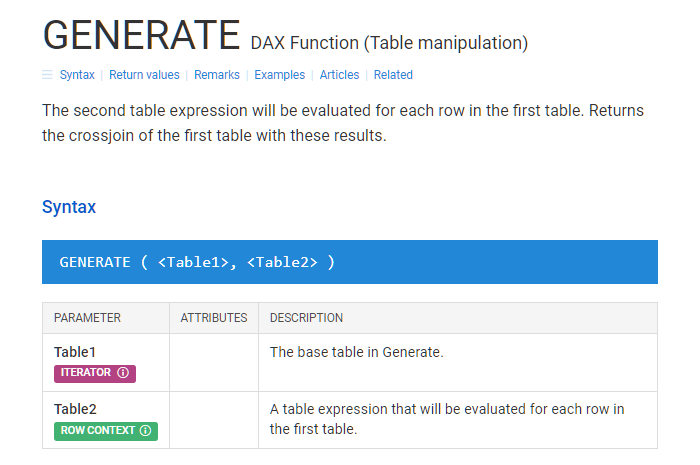Screen dimensions: 700x465
Task: Click the DESCRIPTION column header
Action: (306, 318)
